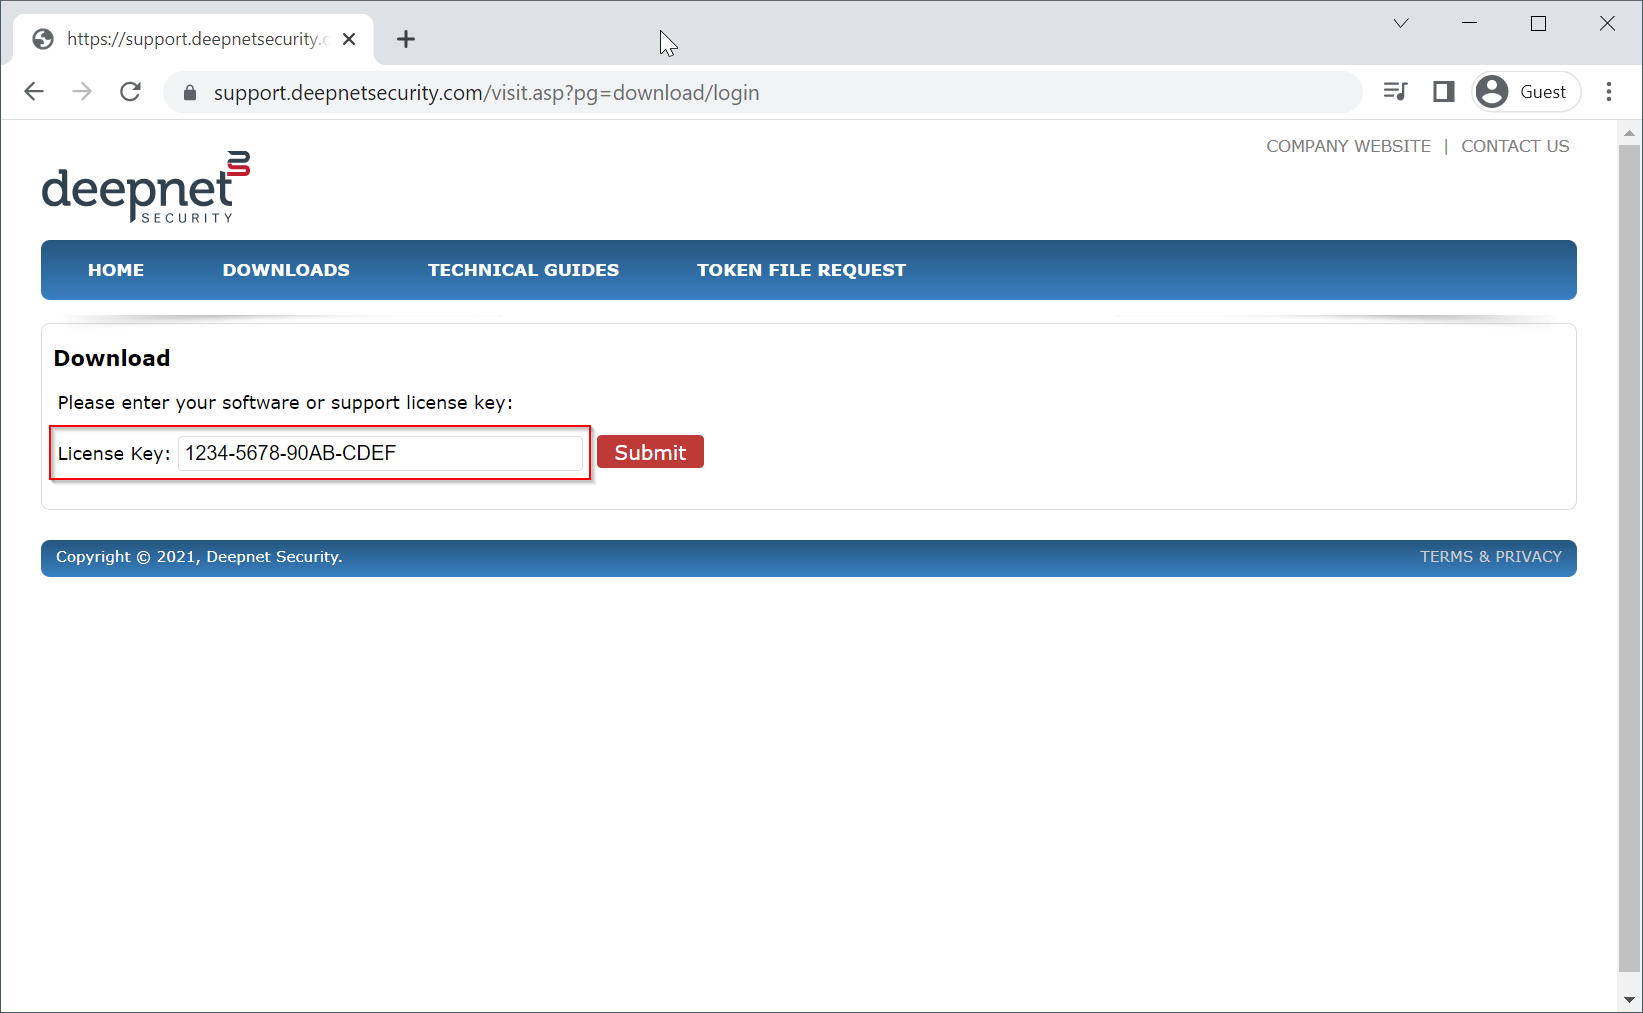1643x1013 pixels.
Task: Click the browser forward arrow
Action: [x=82, y=92]
